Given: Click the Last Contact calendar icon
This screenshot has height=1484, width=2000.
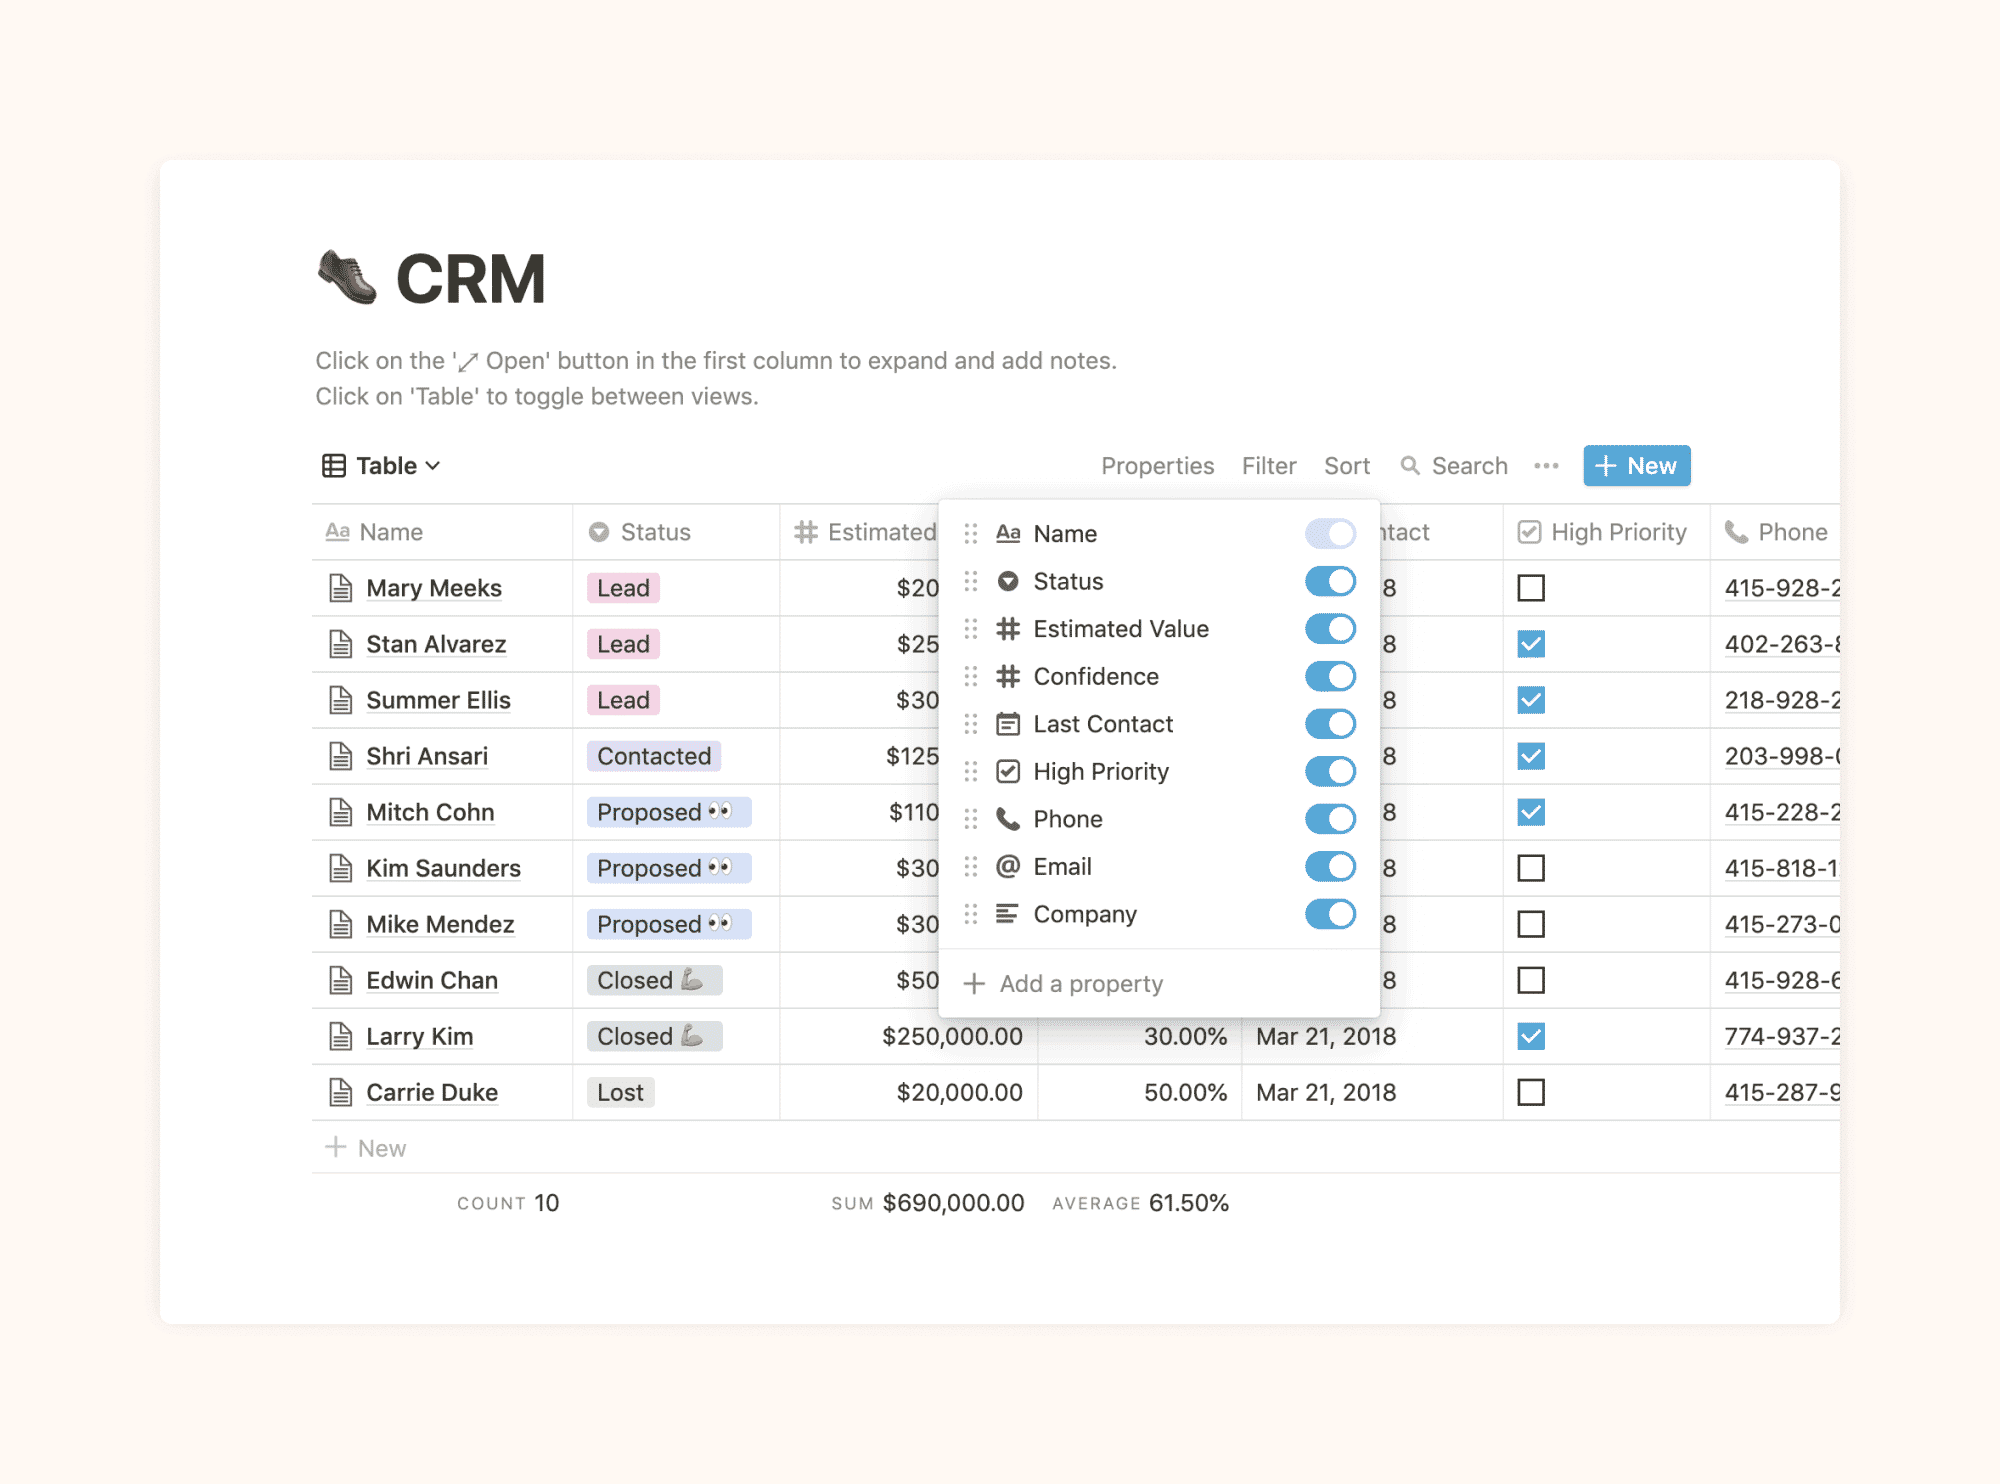Looking at the screenshot, I should (1009, 725).
